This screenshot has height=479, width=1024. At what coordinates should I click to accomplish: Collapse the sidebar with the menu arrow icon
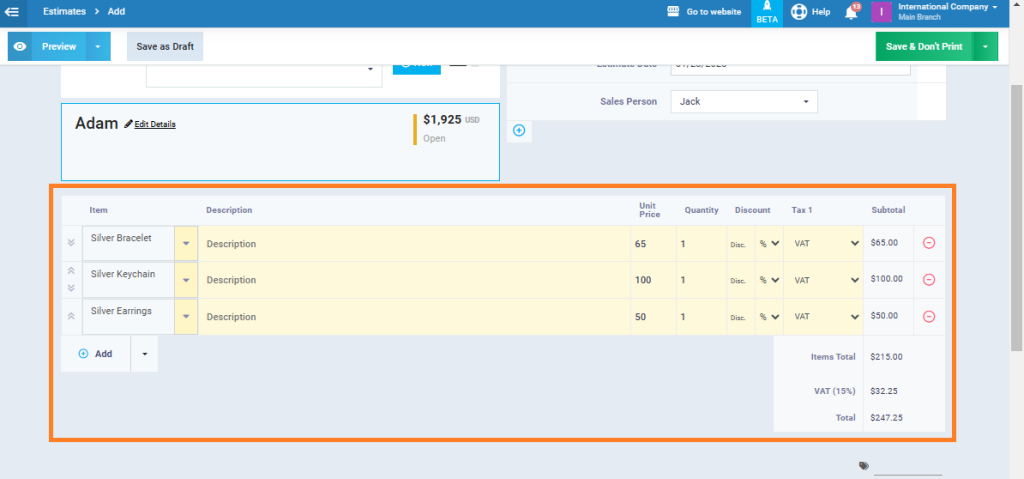(12, 11)
